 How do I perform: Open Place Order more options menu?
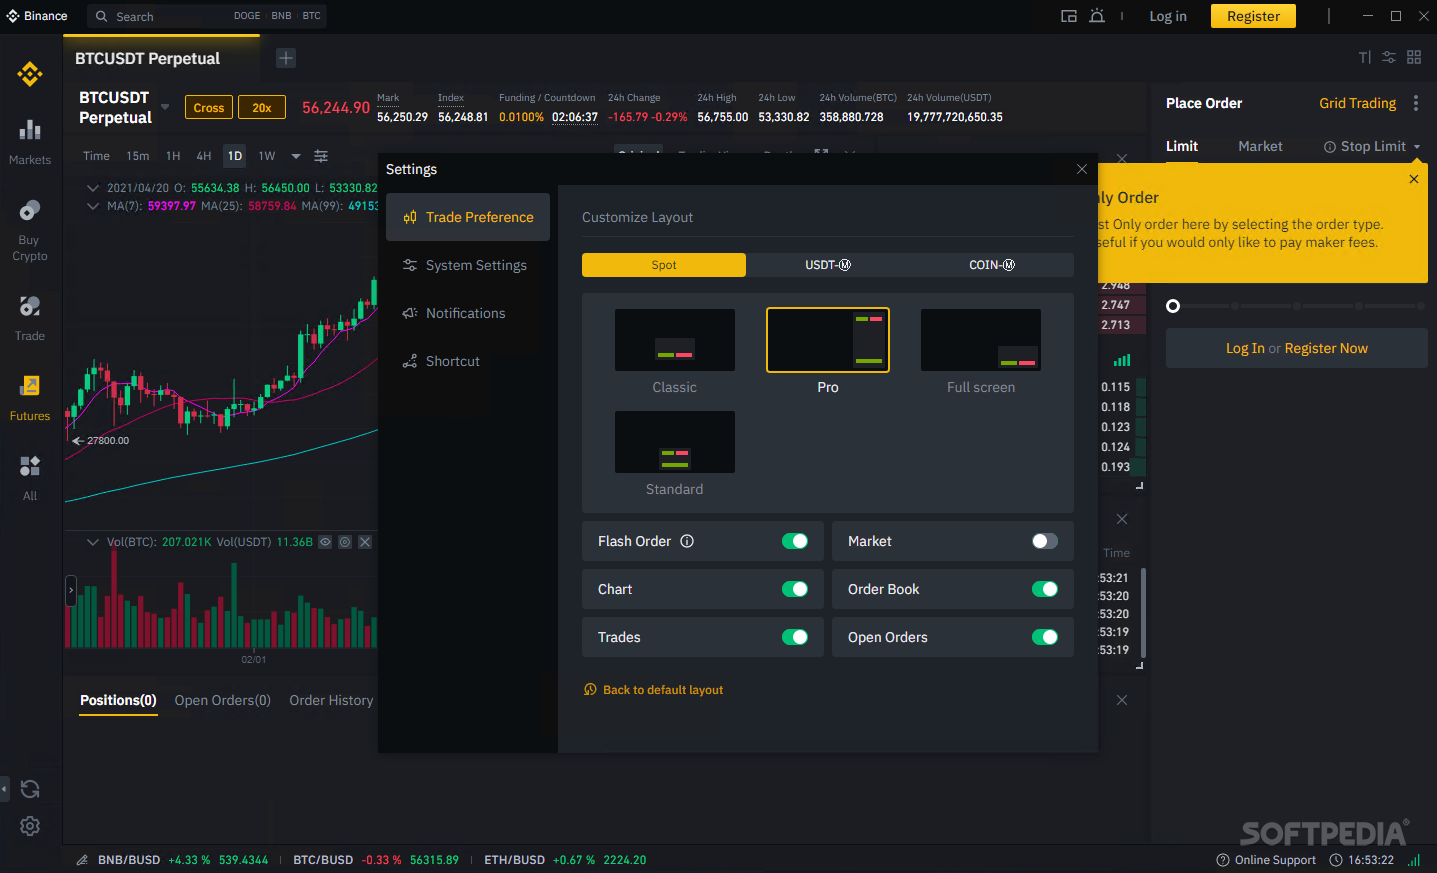(x=1416, y=103)
